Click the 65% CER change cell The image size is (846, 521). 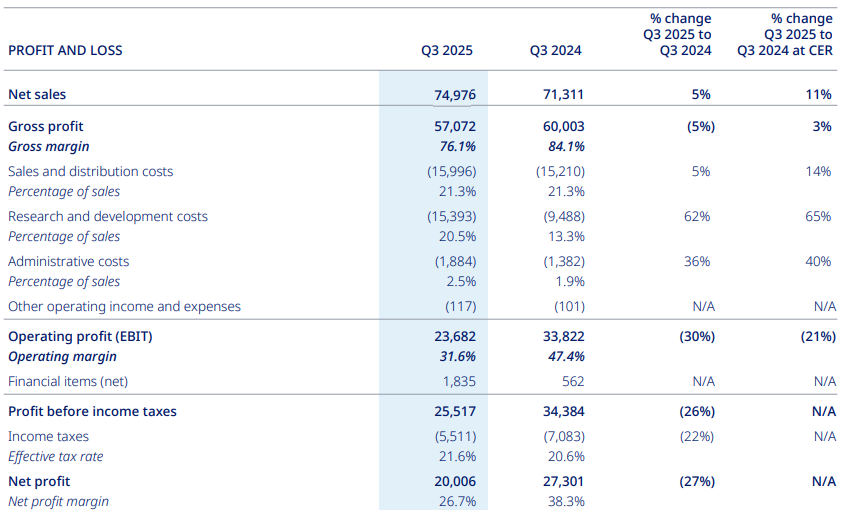point(818,216)
